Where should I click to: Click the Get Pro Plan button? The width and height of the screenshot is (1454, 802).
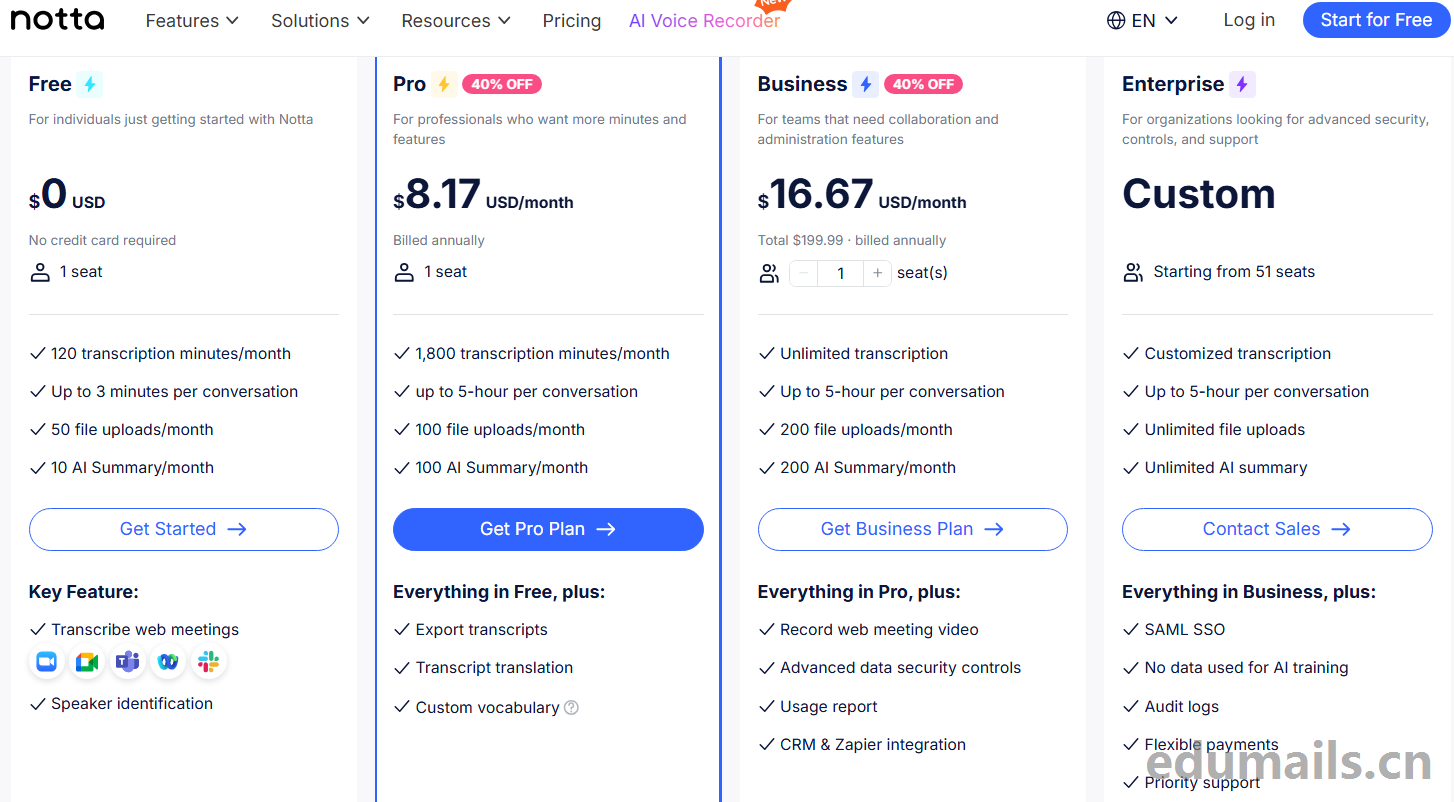click(x=548, y=529)
